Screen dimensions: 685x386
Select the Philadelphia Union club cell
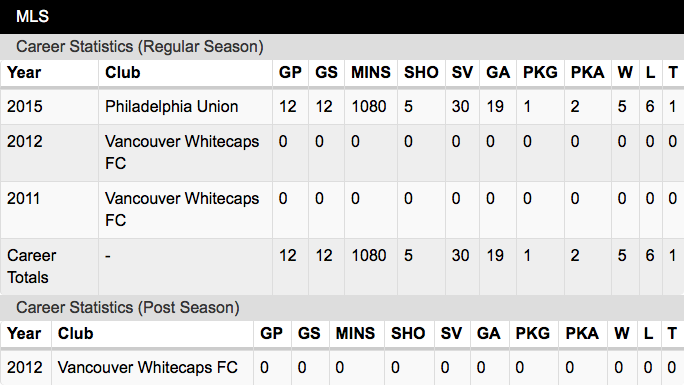[171, 107]
